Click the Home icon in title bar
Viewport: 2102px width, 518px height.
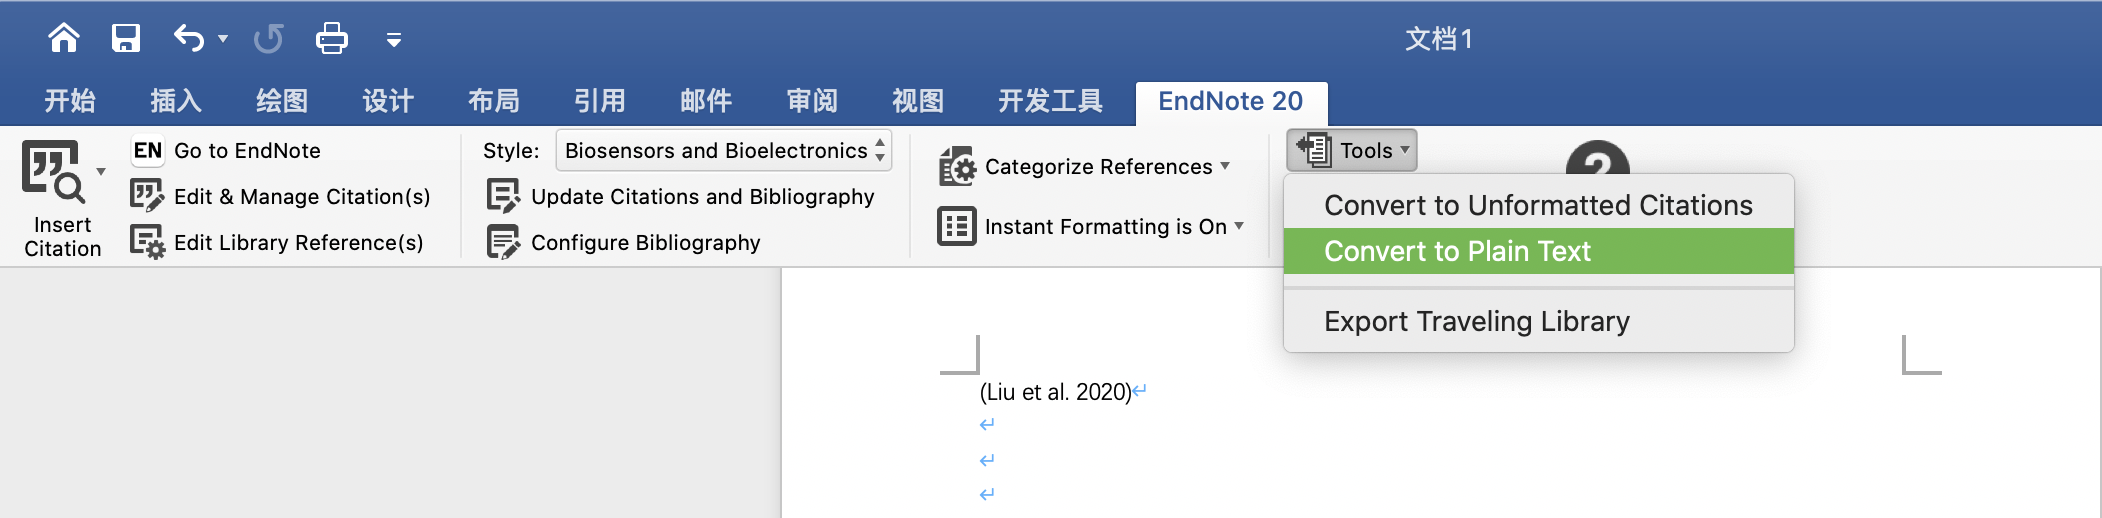64,38
